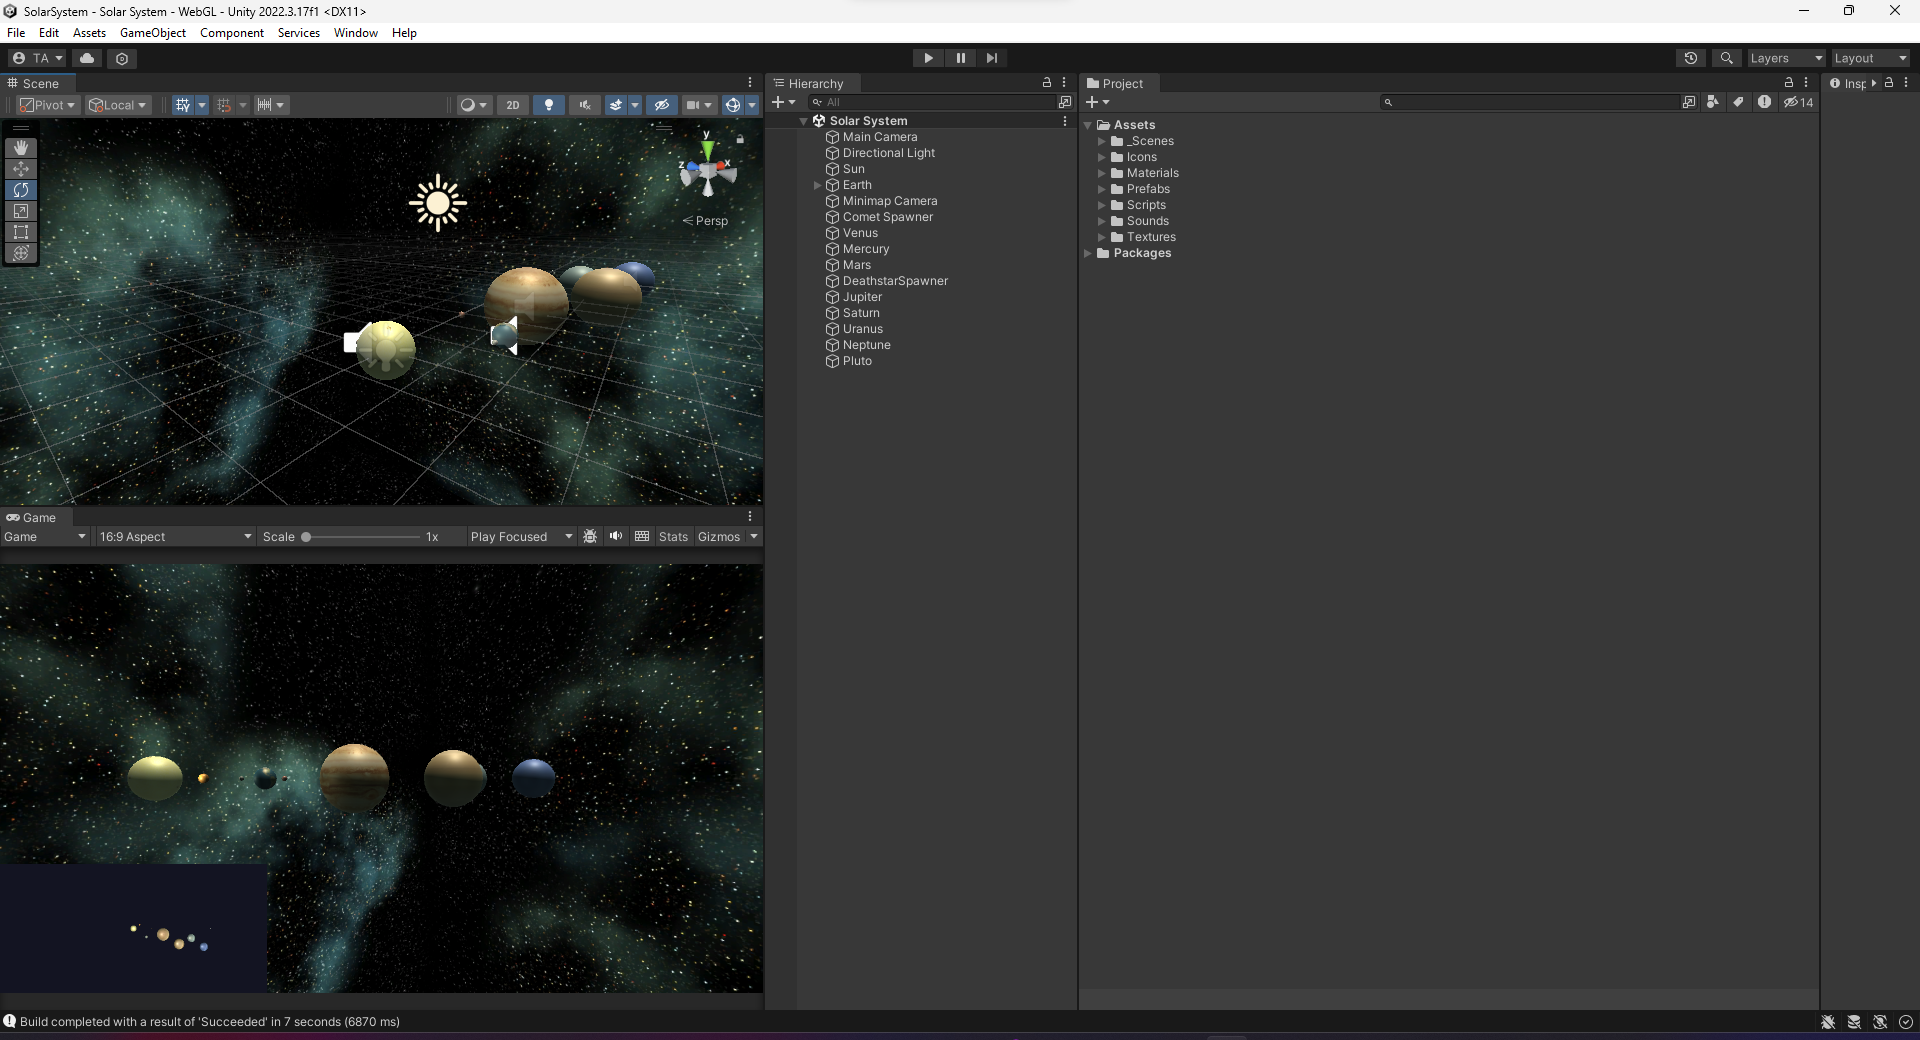Open the Local handle rotation dropdown
The height and width of the screenshot is (1040, 1920).
(x=117, y=105)
